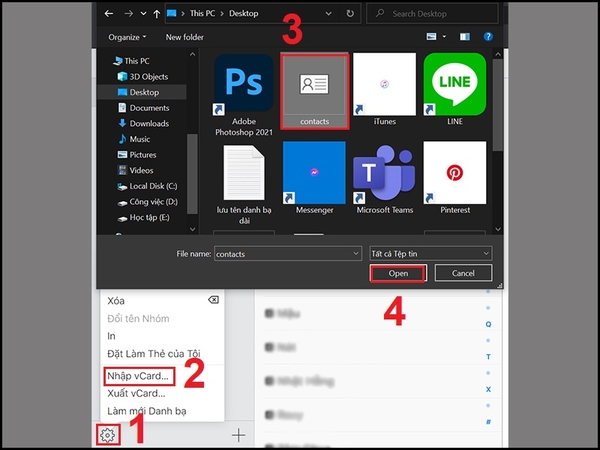600x450 pixels.
Task: Jump to # in the contacts index
Action: (x=488, y=422)
